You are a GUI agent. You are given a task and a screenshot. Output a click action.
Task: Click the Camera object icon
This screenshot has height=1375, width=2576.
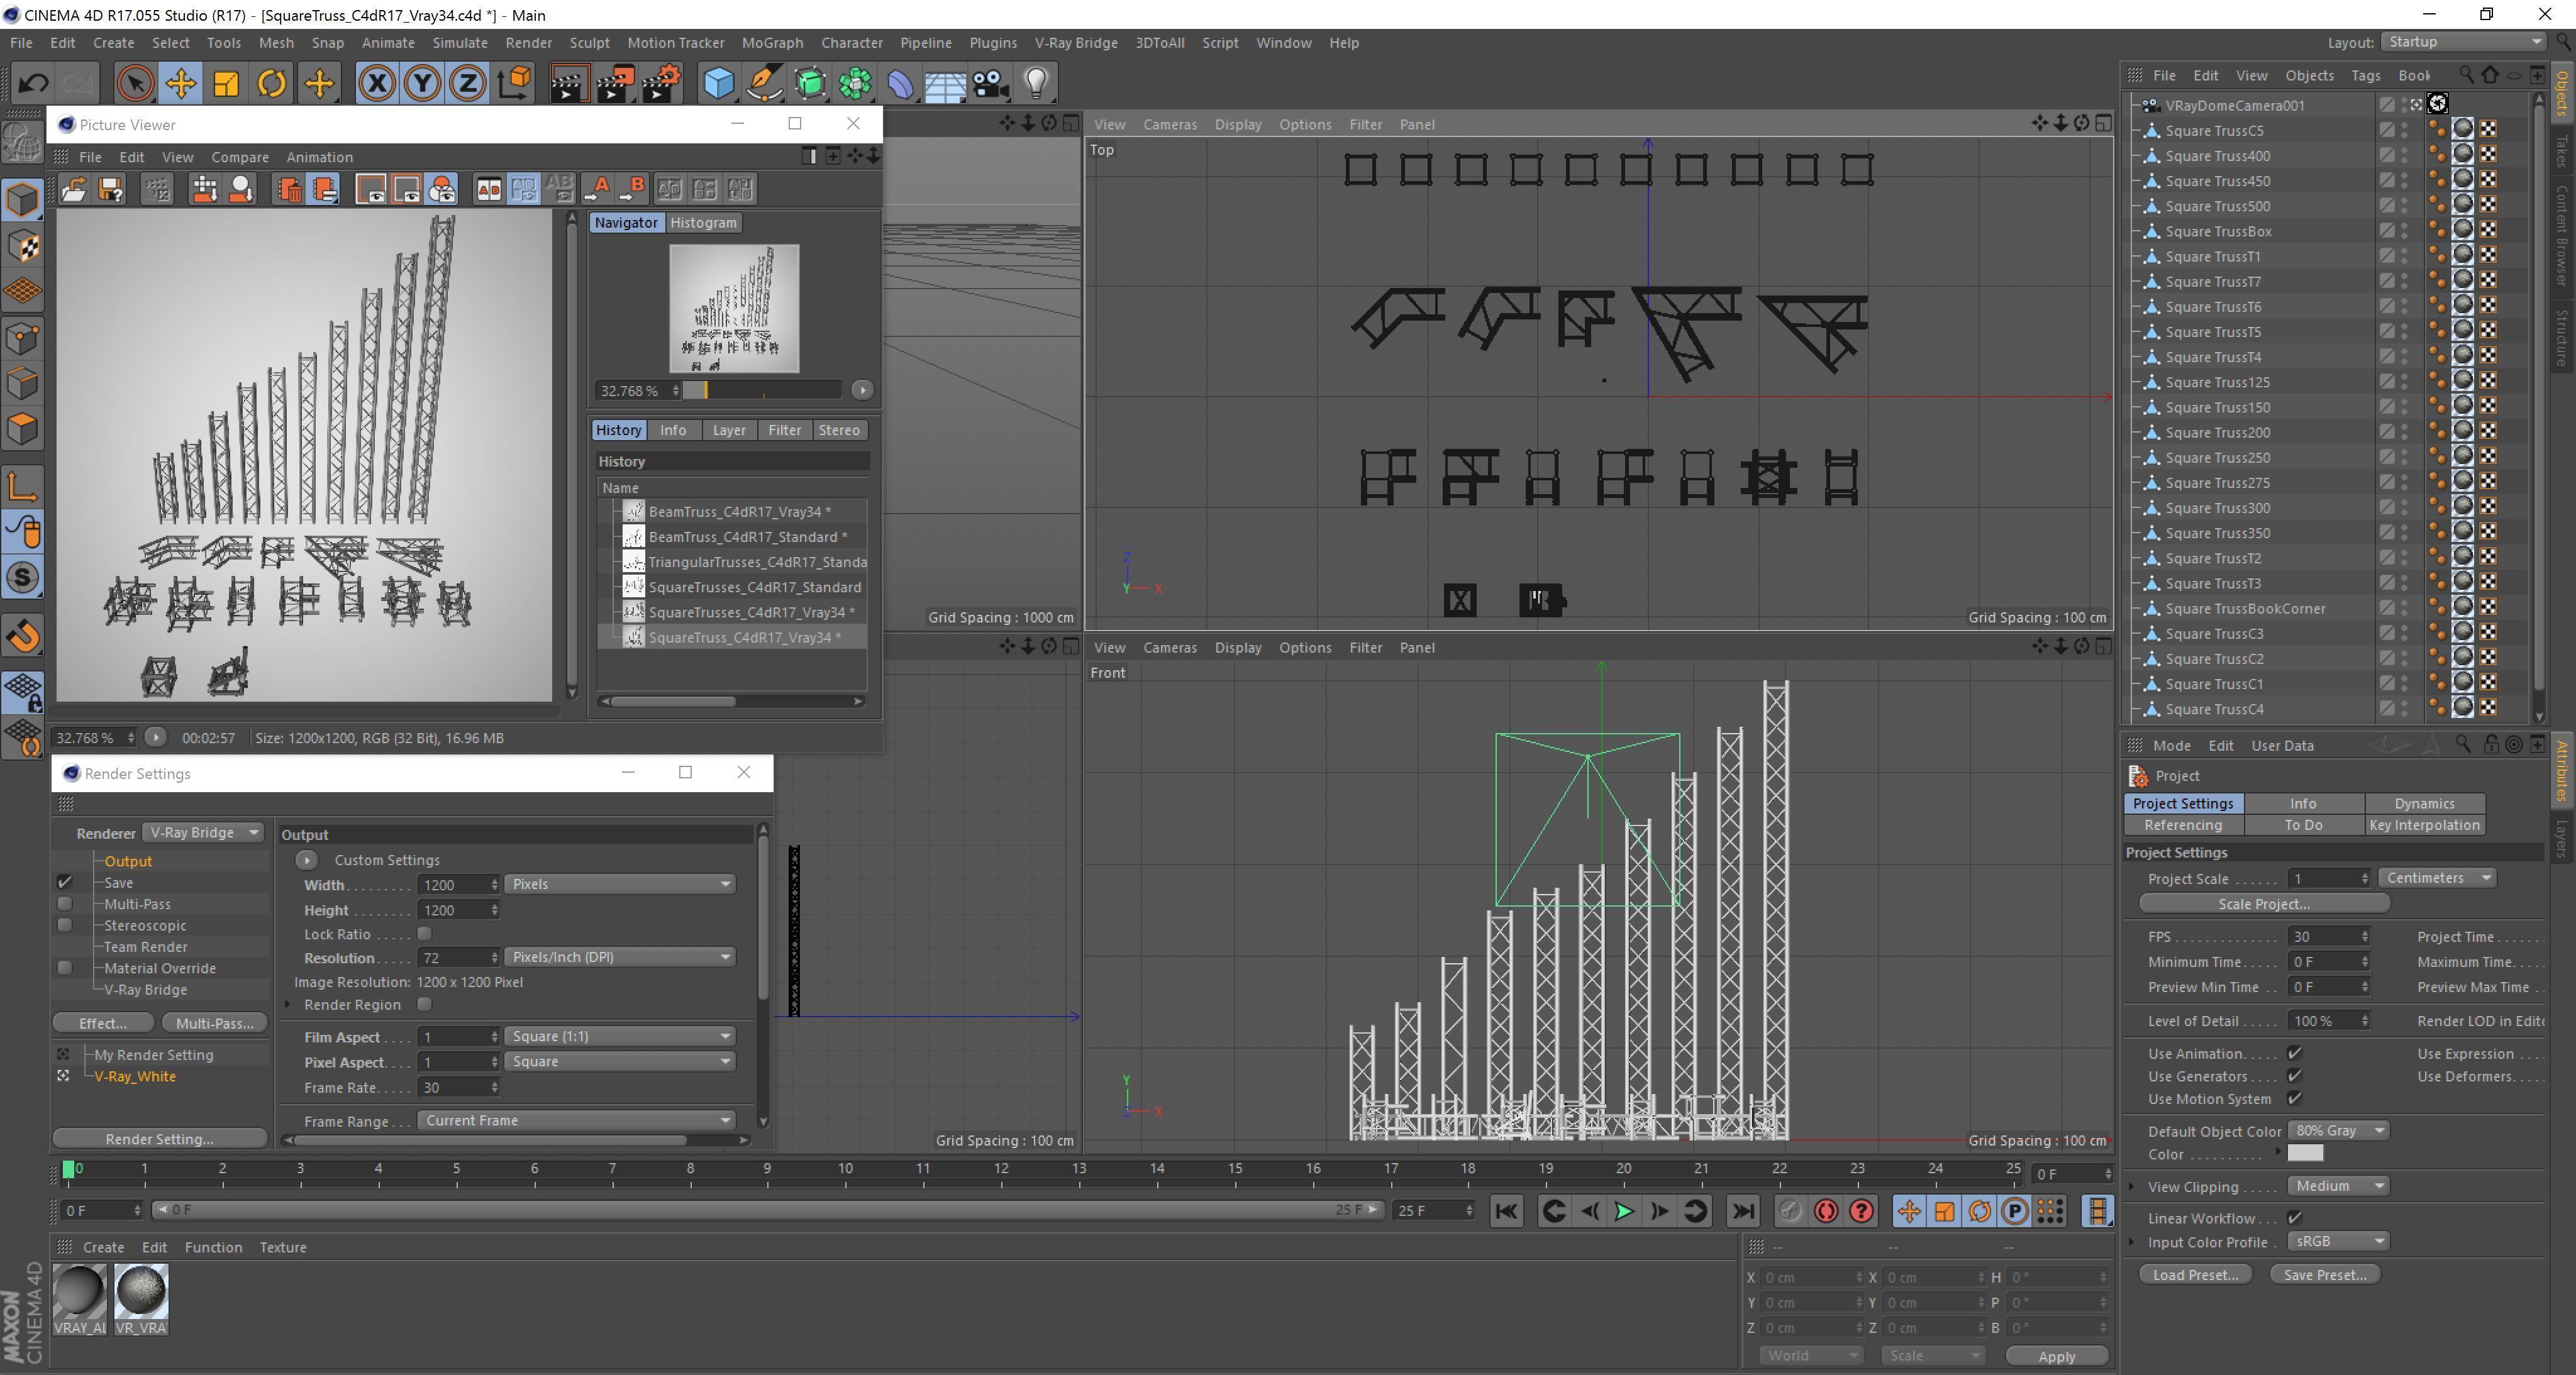(x=990, y=83)
